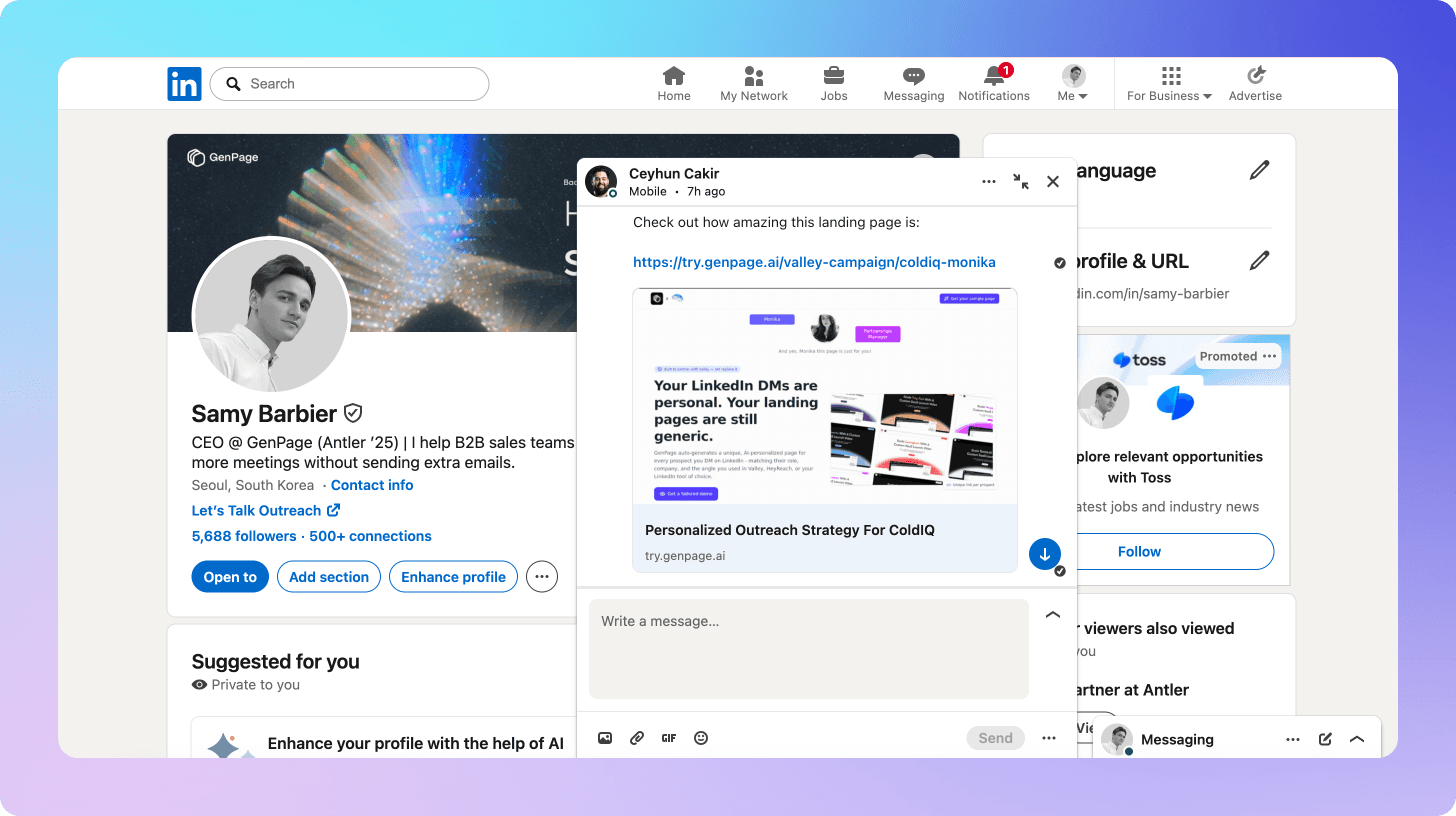The height and width of the screenshot is (816, 1456).
Task: Open more compose options ellipsis beside Send
Action: tap(1049, 738)
